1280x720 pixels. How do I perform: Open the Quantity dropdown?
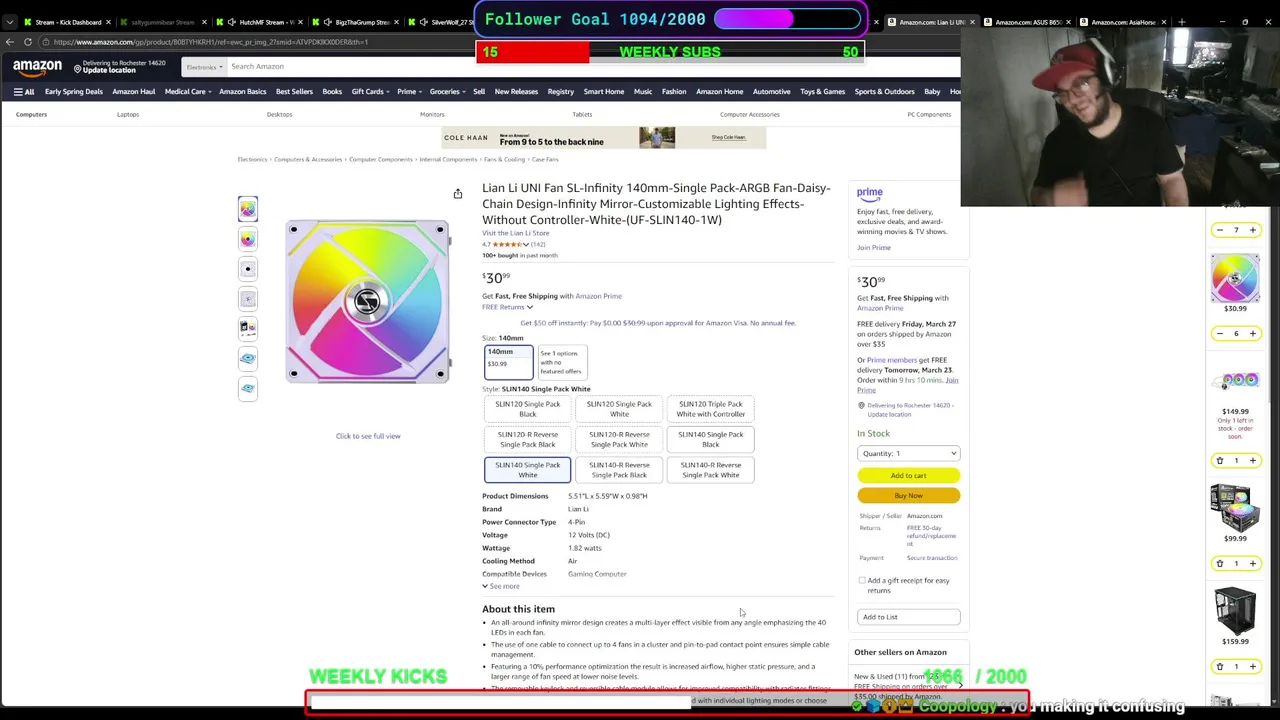coord(908,453)
